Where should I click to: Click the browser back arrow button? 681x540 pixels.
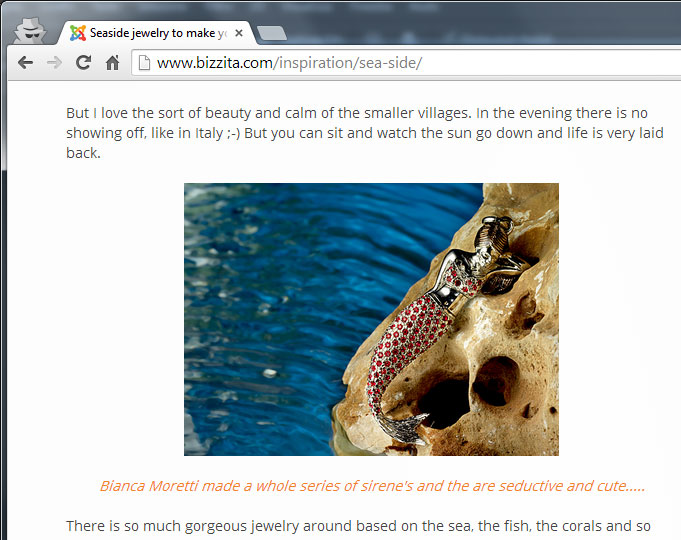tap(26, 63)
